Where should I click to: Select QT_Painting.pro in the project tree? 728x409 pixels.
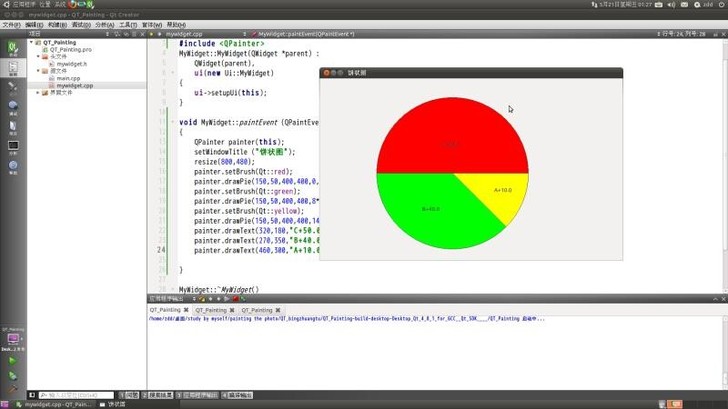(x=70, y=49)
